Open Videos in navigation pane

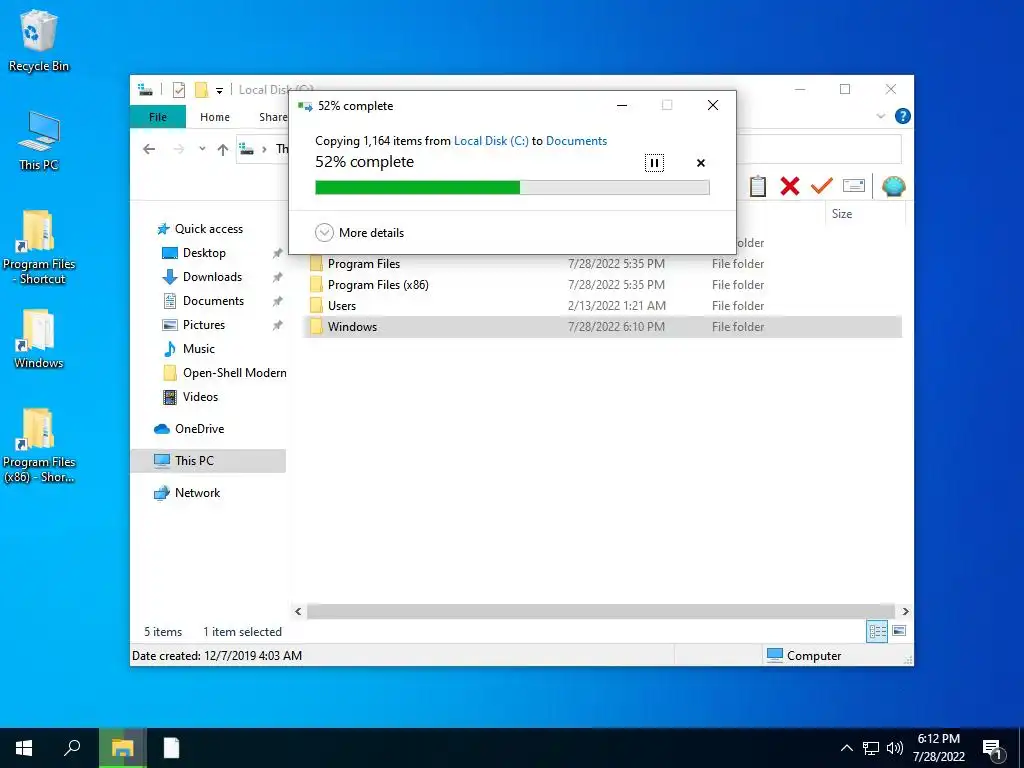[200, 397]
